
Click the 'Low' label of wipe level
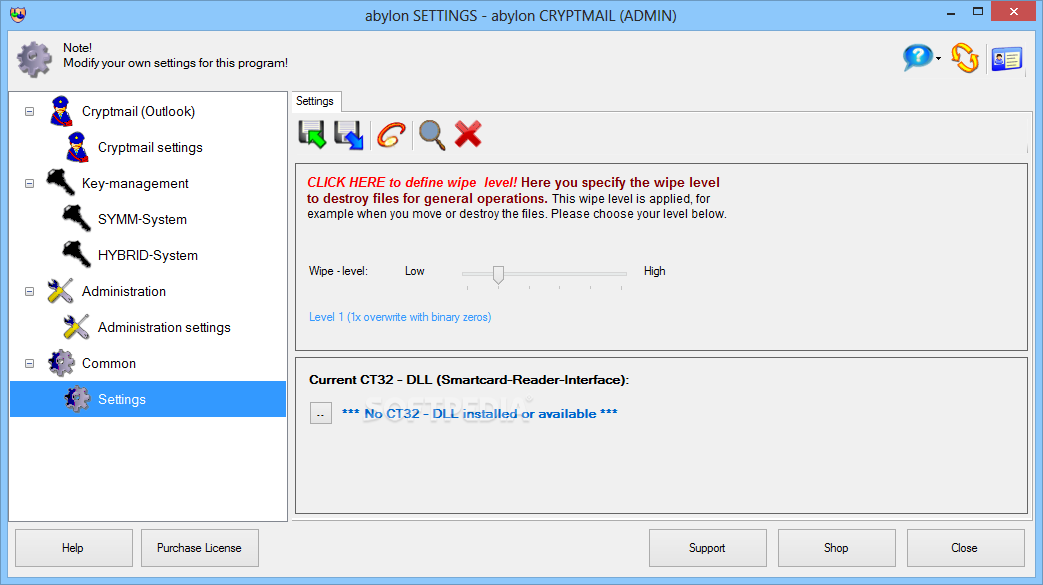pos(414,271)
